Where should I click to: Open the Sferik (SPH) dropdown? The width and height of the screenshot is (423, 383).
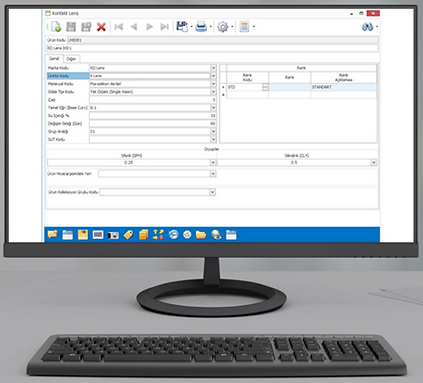coord(213,163)
